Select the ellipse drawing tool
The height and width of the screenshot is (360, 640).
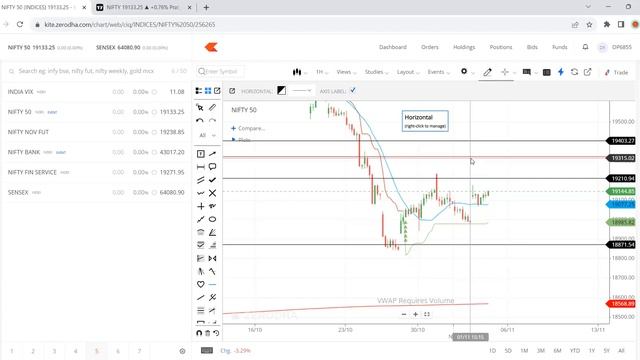point(212,220)
